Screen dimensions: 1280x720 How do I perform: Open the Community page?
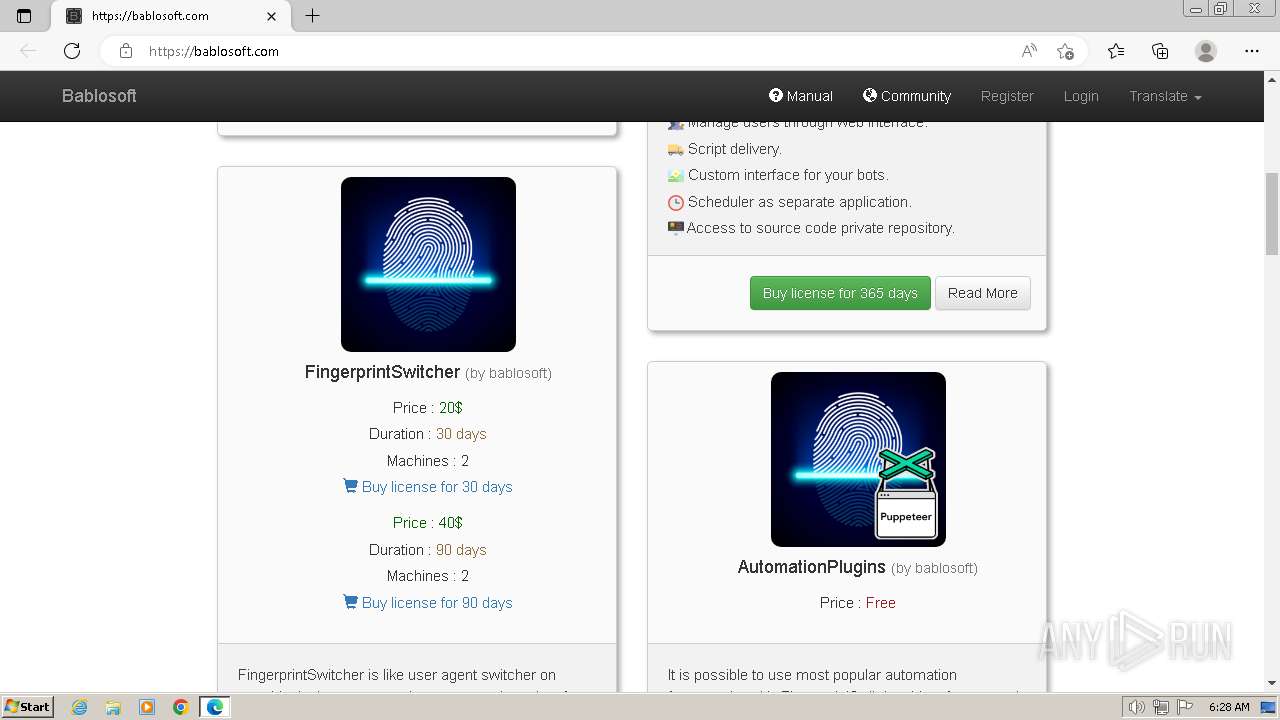pos(906,96)
